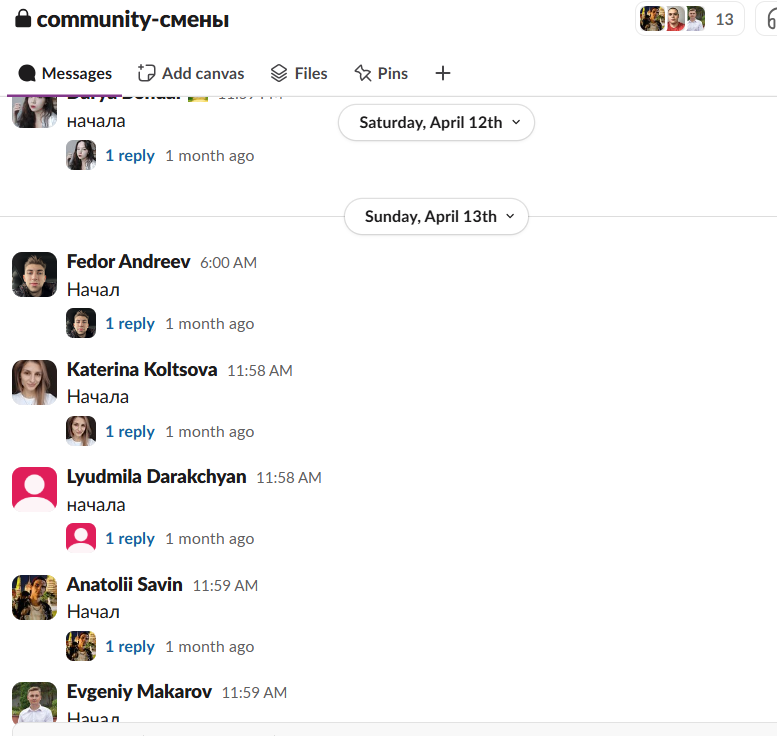
Task: Click Fedor Andreev's profile avatar
Action: point(34,275)
